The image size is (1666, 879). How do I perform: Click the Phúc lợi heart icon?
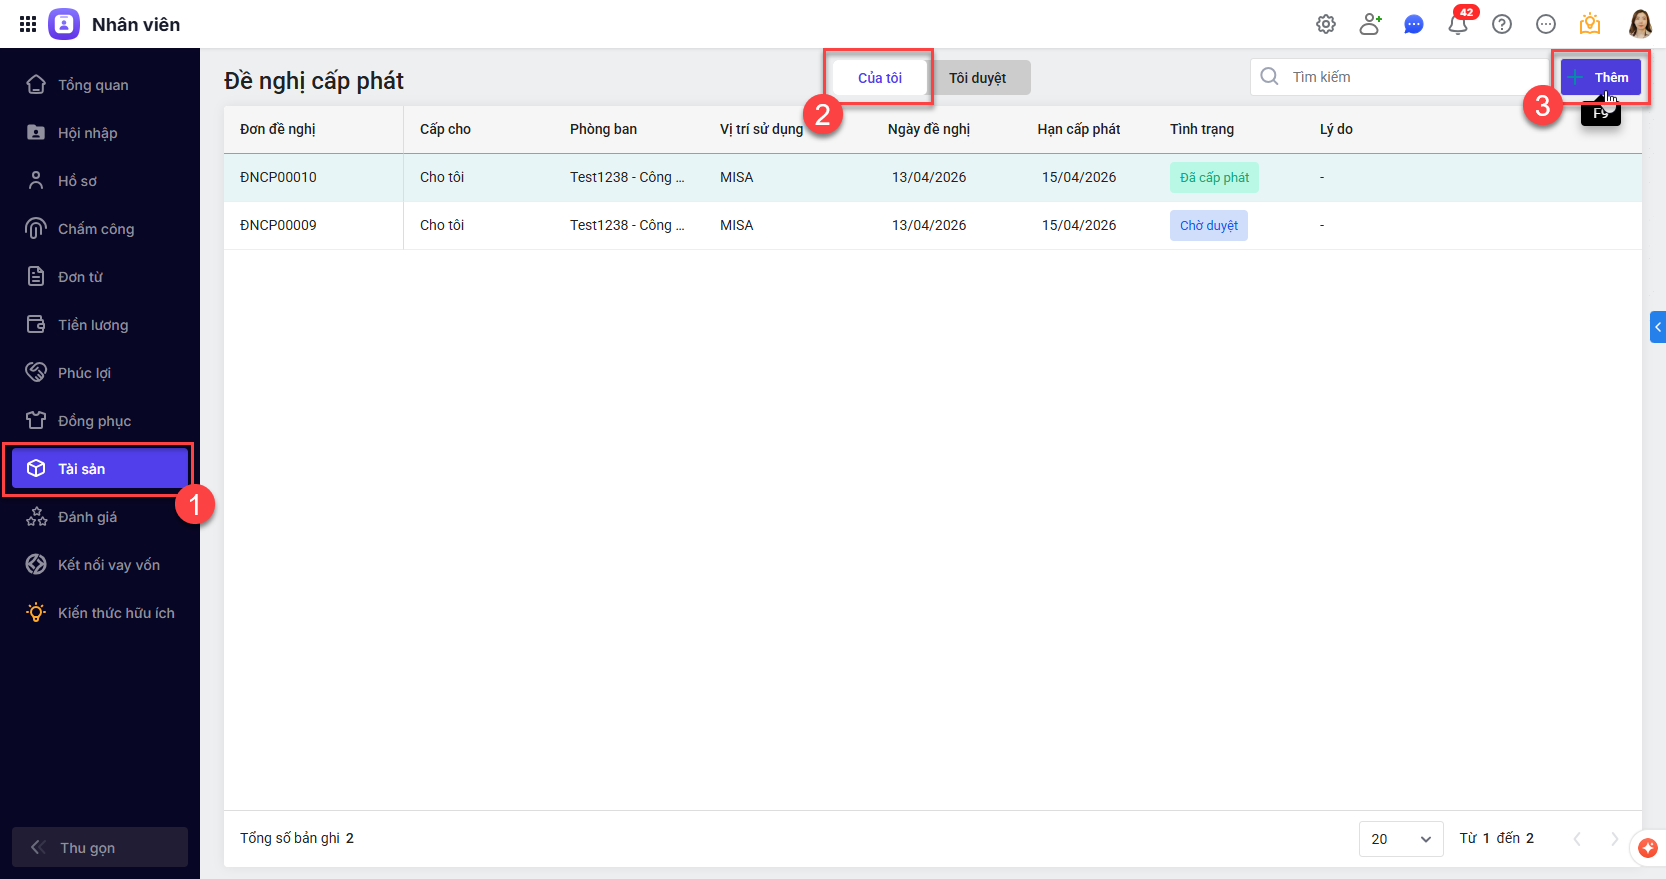36,372
